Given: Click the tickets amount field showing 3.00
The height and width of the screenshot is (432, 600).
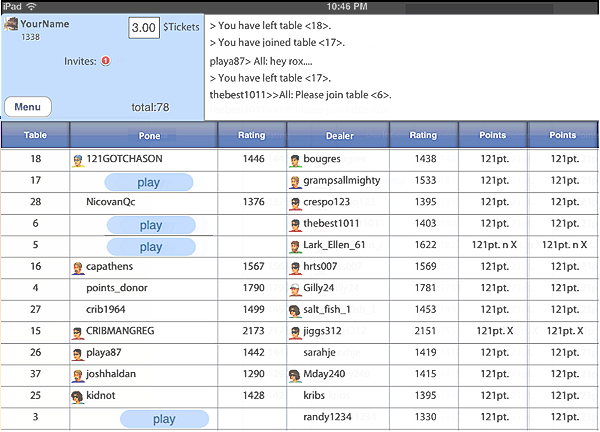Looking at the screenshot, I should click(144, 28).
